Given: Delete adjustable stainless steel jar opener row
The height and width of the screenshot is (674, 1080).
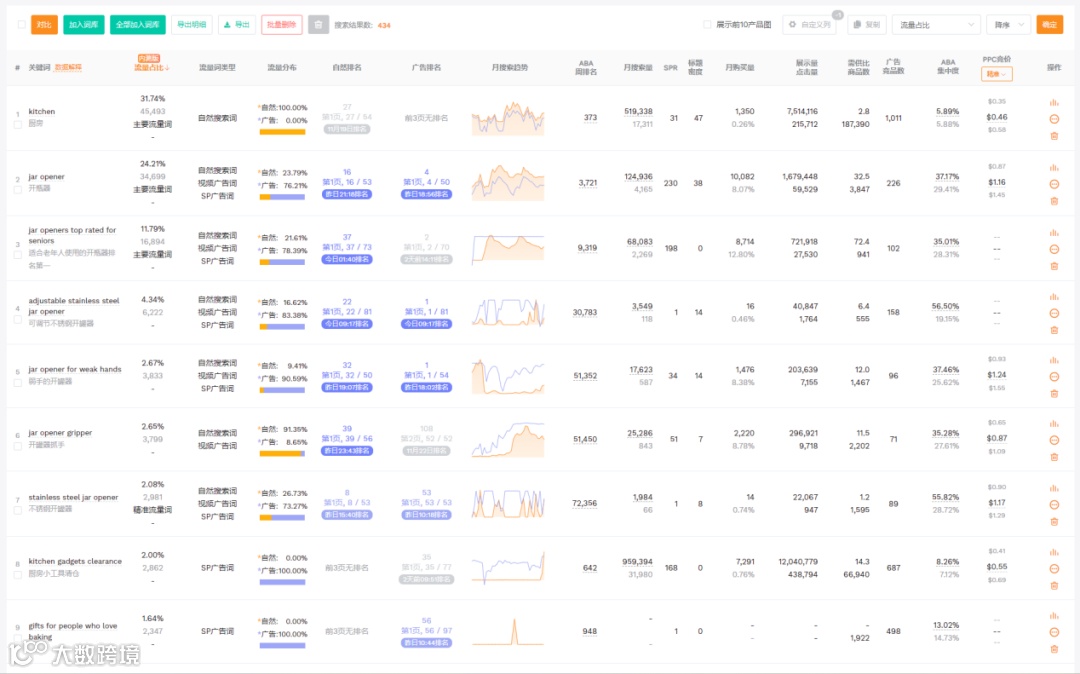Looking at the screenshot, I should click(1054, 330).
